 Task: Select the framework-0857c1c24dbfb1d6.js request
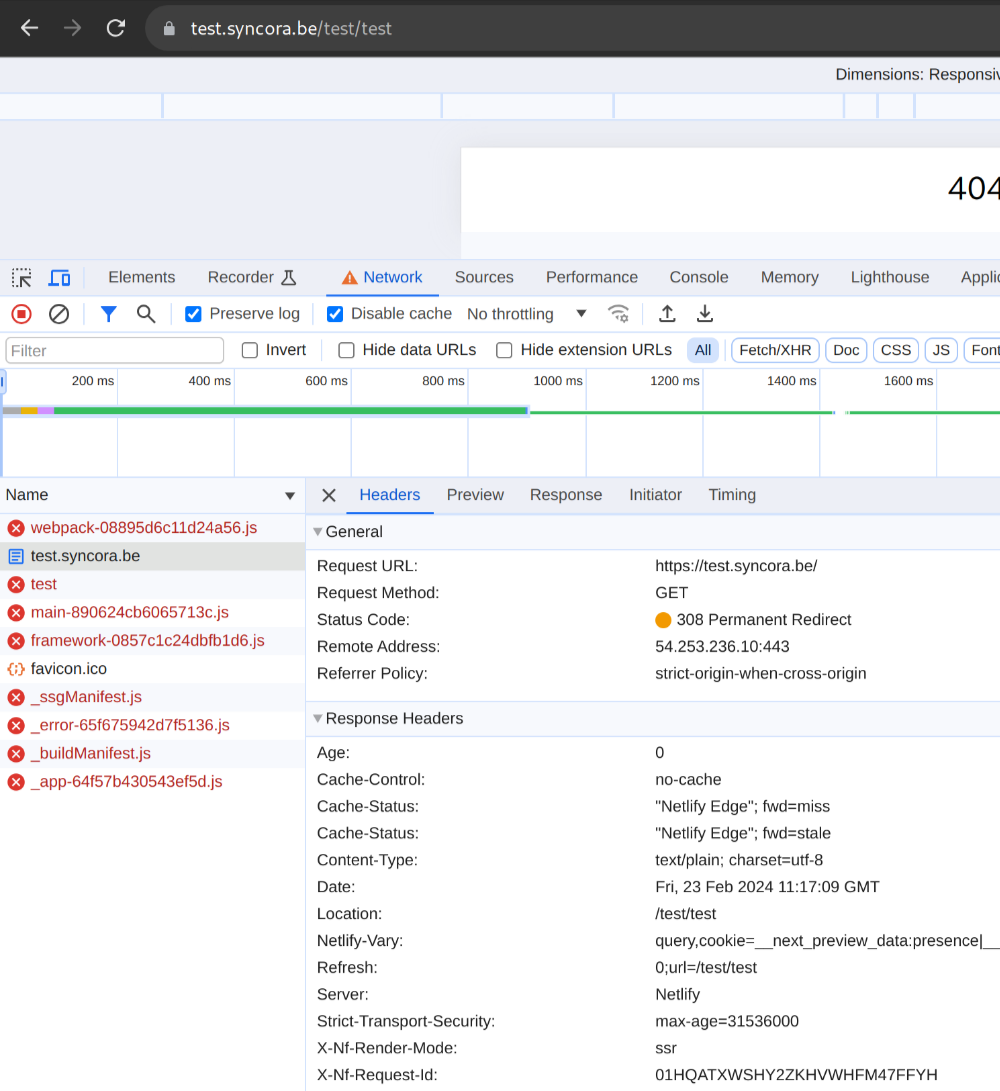[152, 642]
